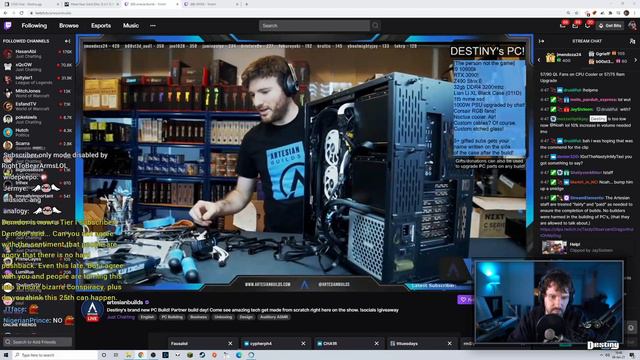
Task: Open the user avatar menu
Action: click(x=632, y=26)
